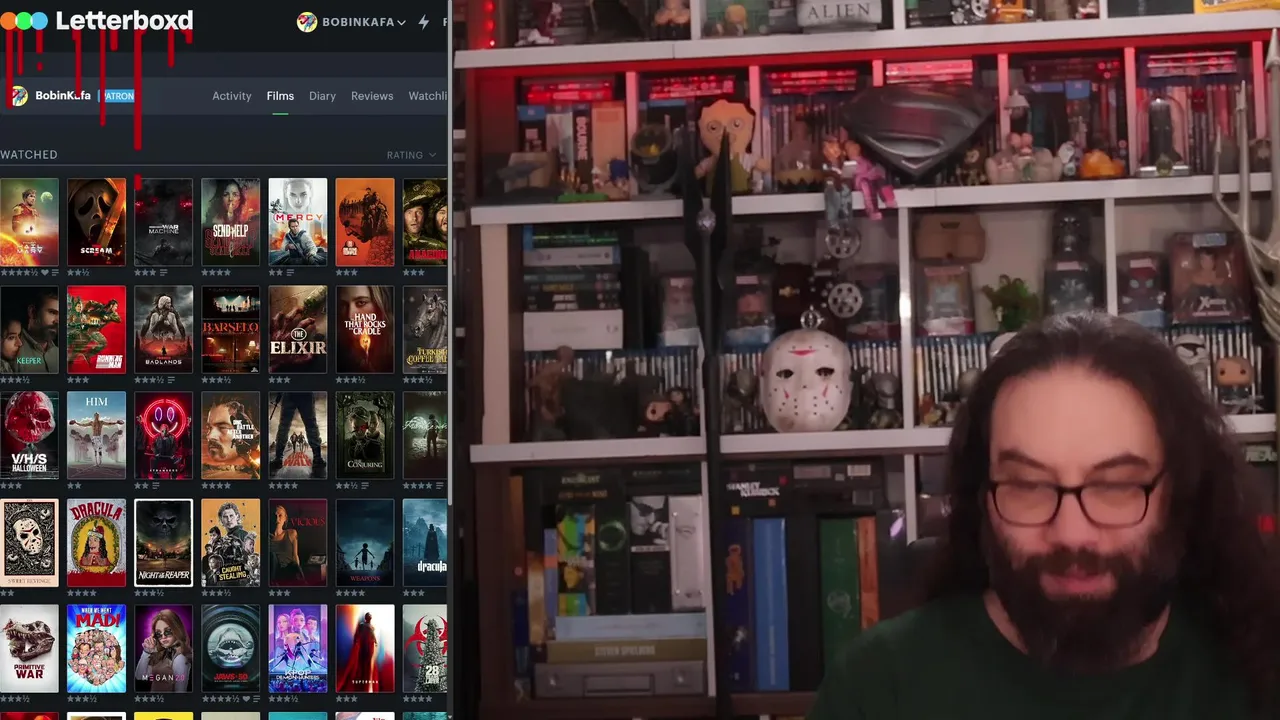Open the Turkish Coffee Table poster

pyautogui.click(x=425, y=330)
